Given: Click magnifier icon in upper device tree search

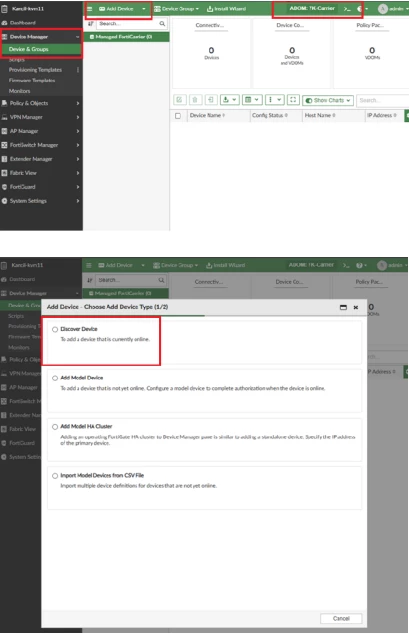Looking at the screenshot, I should click(162, 24).
